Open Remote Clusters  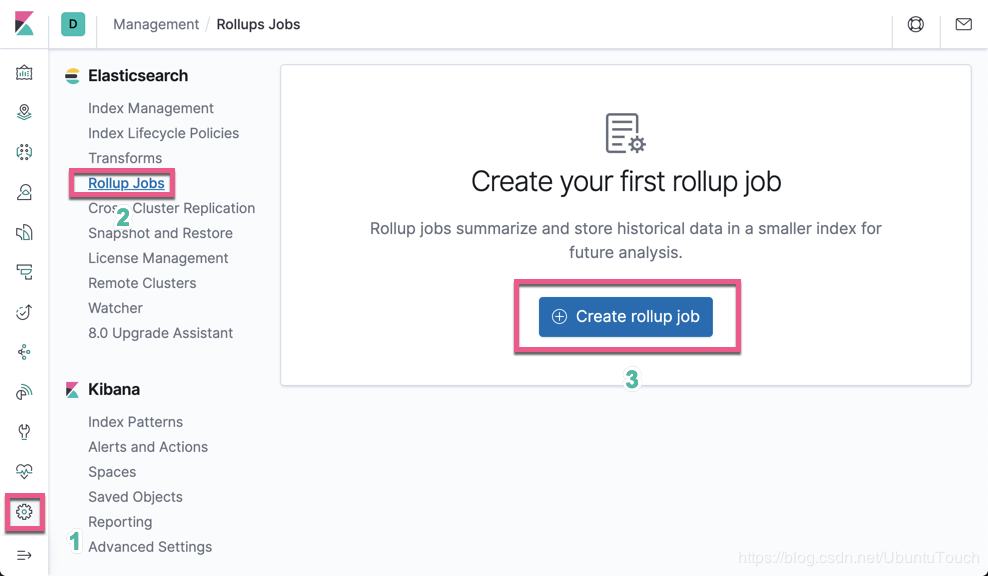[142, 283]
